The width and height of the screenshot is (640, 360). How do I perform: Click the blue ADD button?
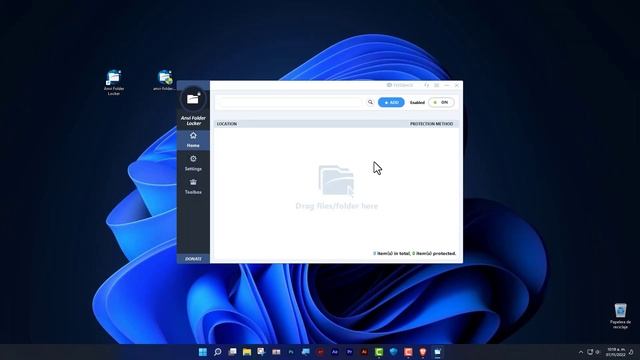391,102
